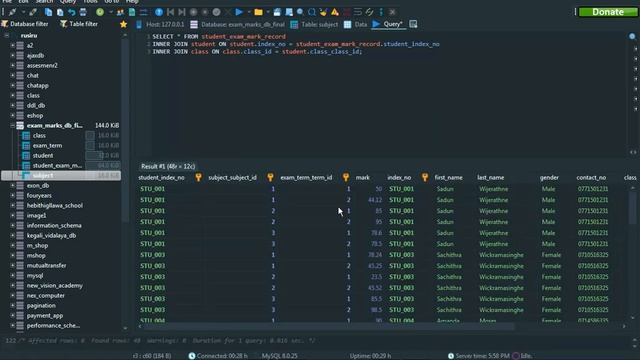640x360 pixels.
Task: Click the Database filter field
Action: pyautogui.click(x=25, y=24)
